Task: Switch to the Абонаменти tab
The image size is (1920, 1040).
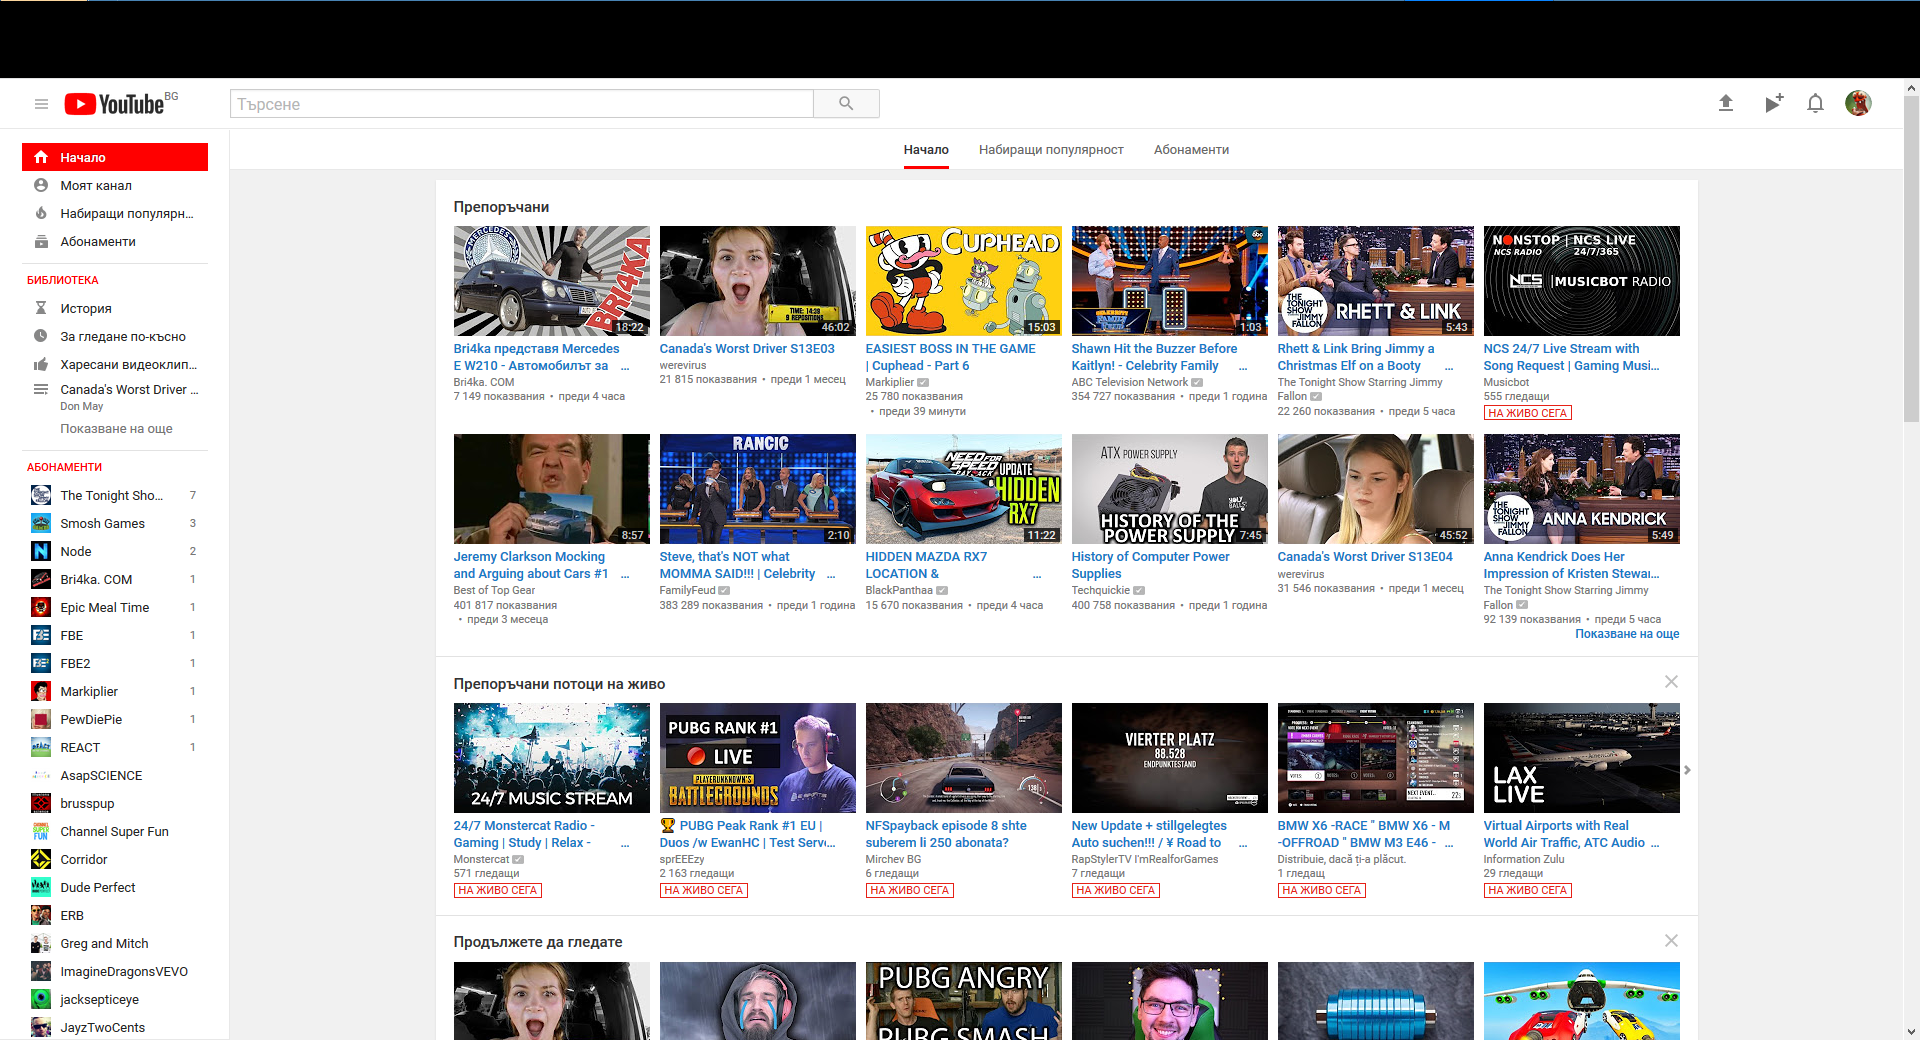Action: click(1191, 150)
